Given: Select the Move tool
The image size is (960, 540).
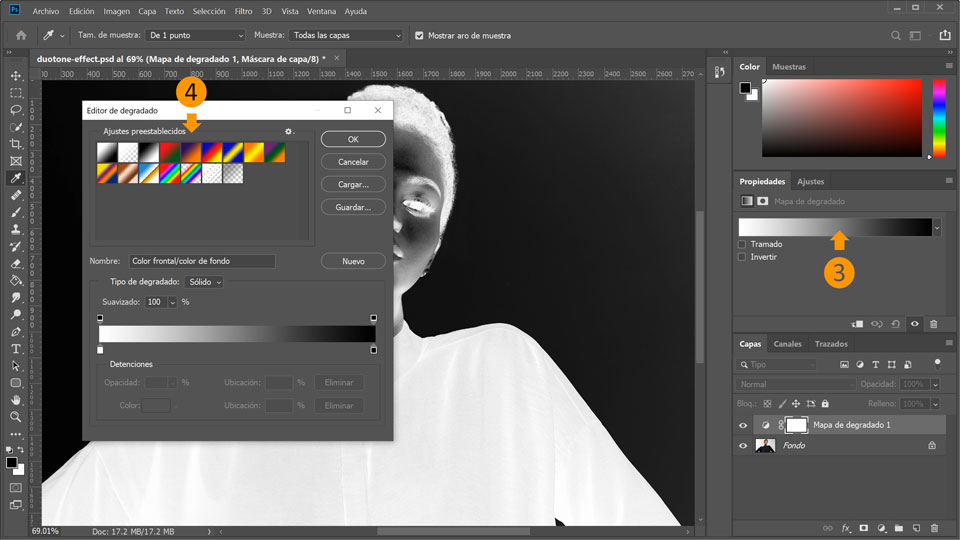Looking at the screenshot, I should [16, 76].
